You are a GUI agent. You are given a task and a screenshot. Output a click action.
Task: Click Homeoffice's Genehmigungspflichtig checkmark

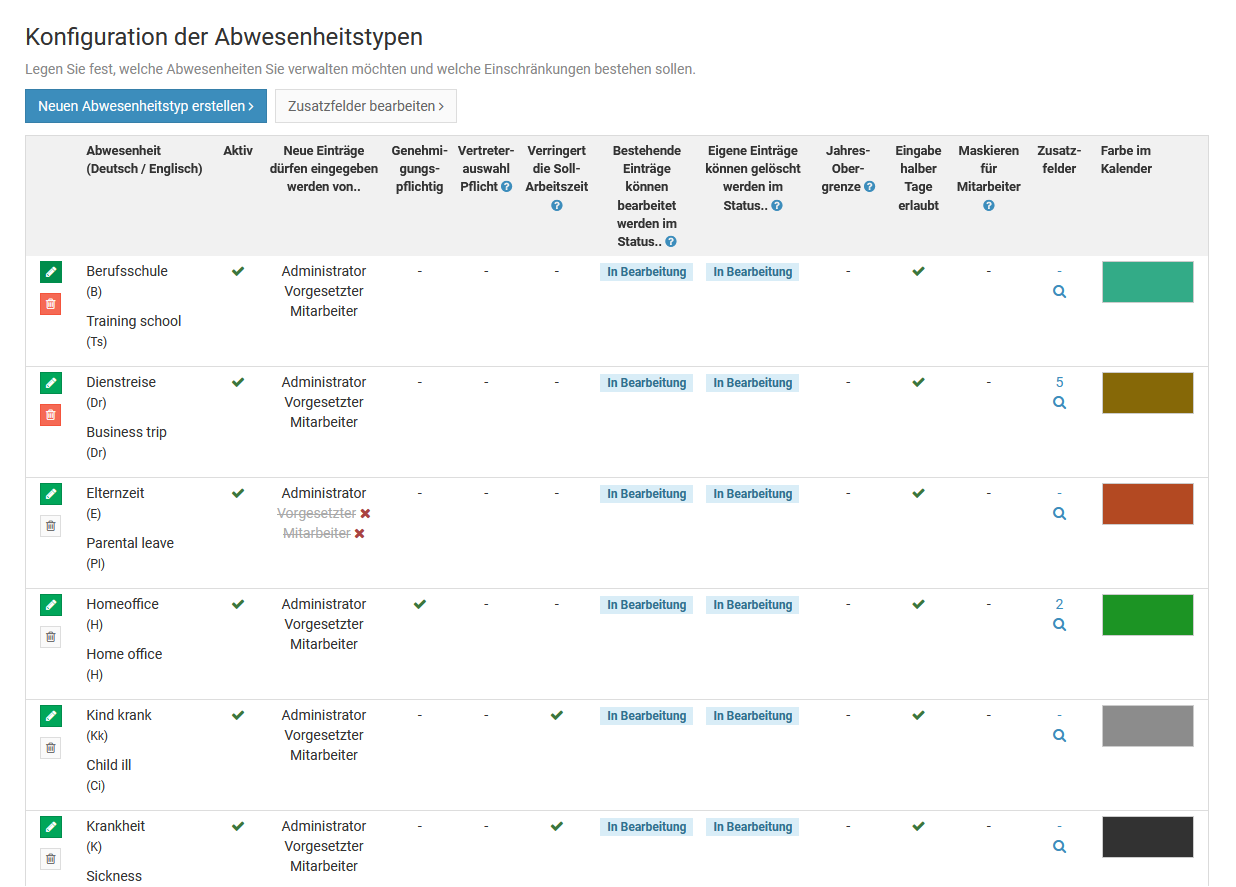click(420, 604)
